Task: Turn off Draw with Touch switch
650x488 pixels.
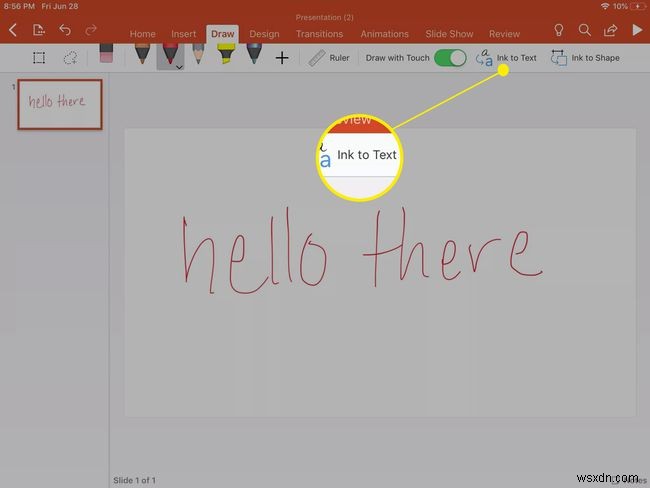Action: [450, 58]
